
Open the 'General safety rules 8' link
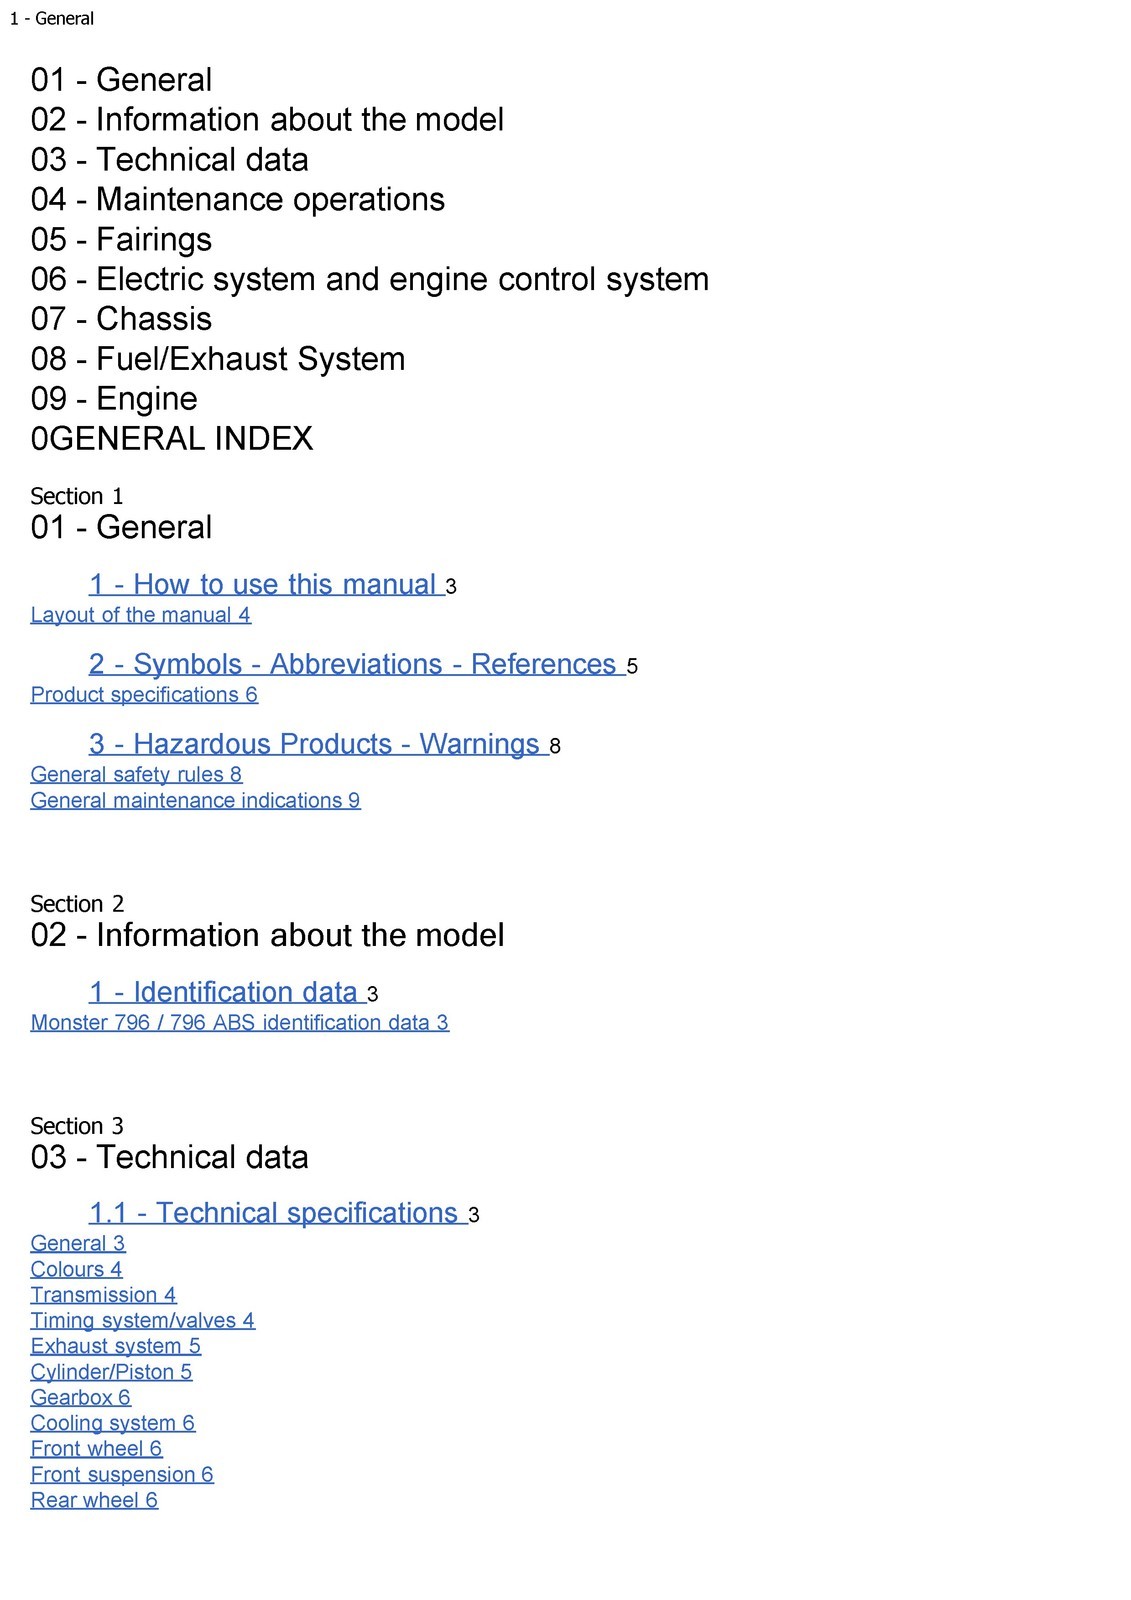pos(136,775)
